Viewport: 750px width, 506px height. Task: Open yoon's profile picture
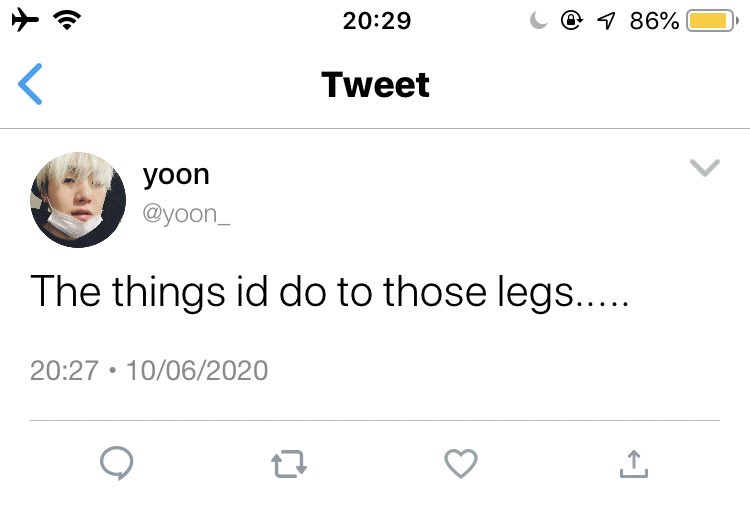click(78, 200)
